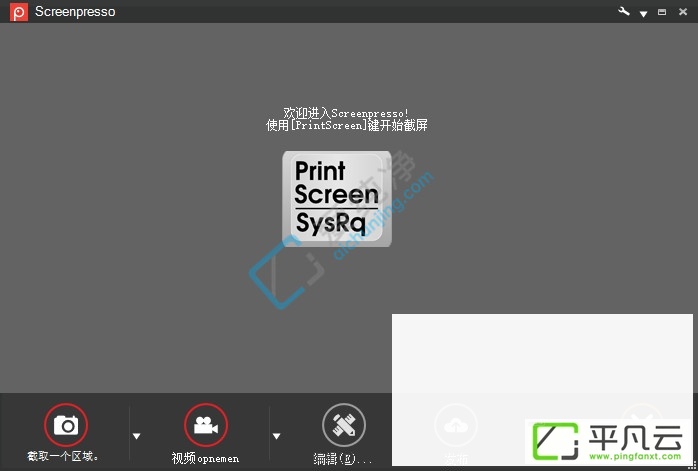Click the '使用[PrintScreen]键开始截屏' hint text
Image resolution: width=698 pixels, height=471 pixels.
(x=347, y=125)
